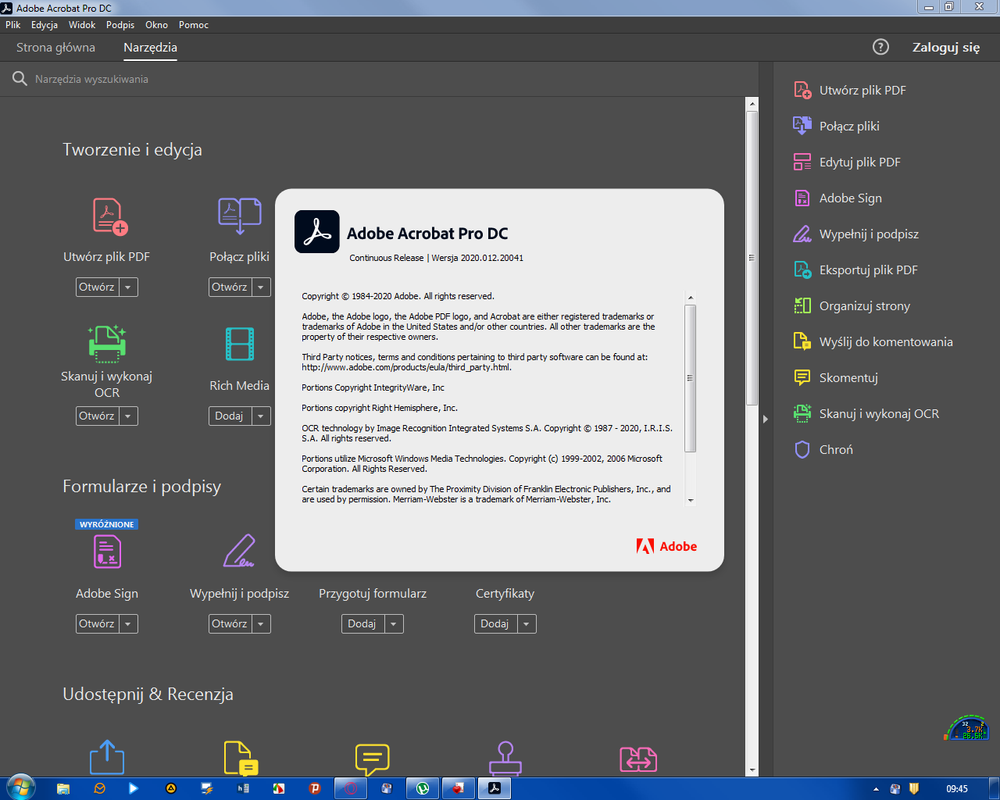
Task: Expand dropdown arrow next to Utwórz plik PDF Otwórz
Action: coord(128,287)
